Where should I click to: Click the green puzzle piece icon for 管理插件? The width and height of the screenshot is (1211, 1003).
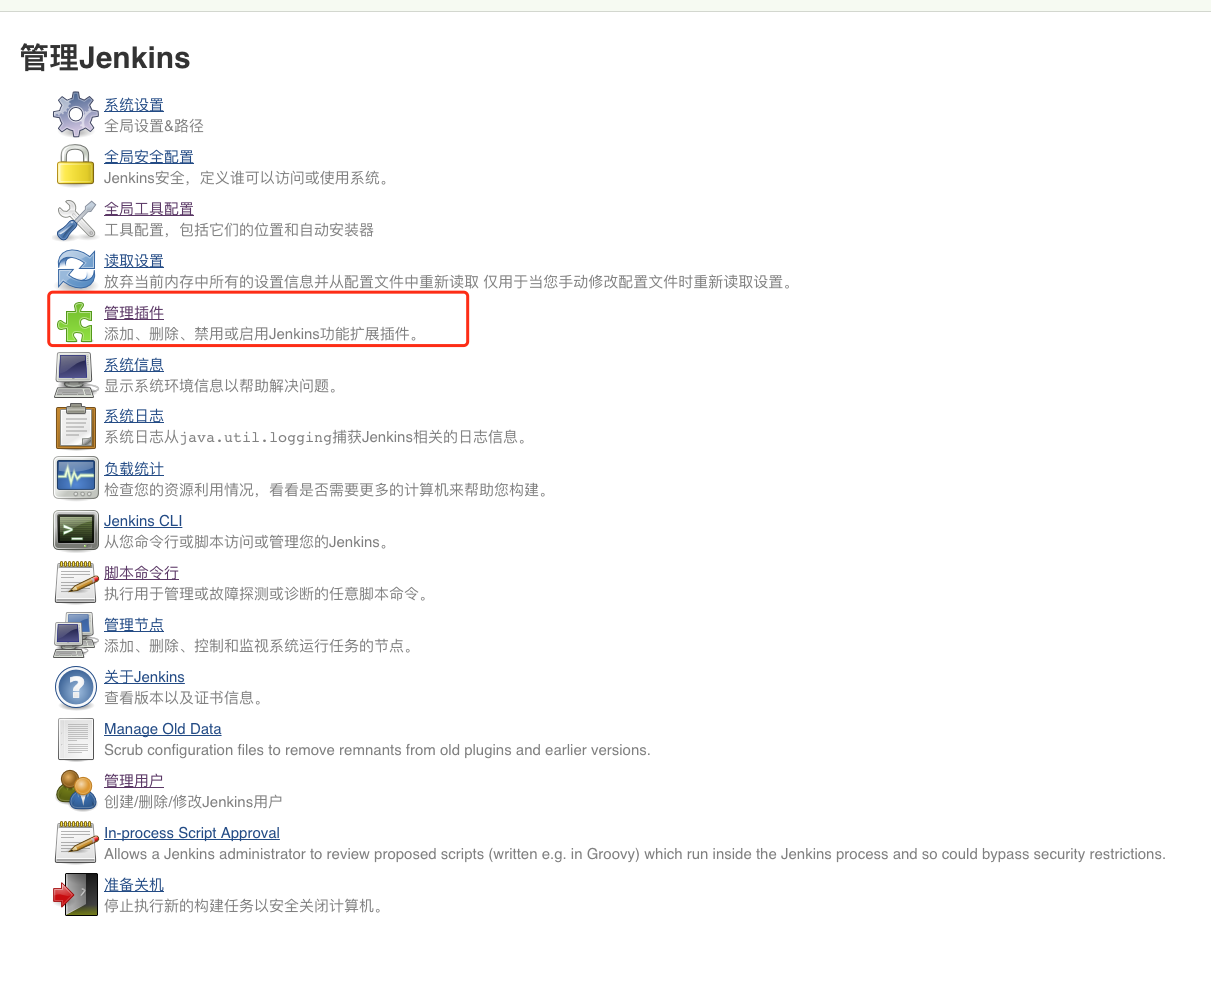click(76, 322)
